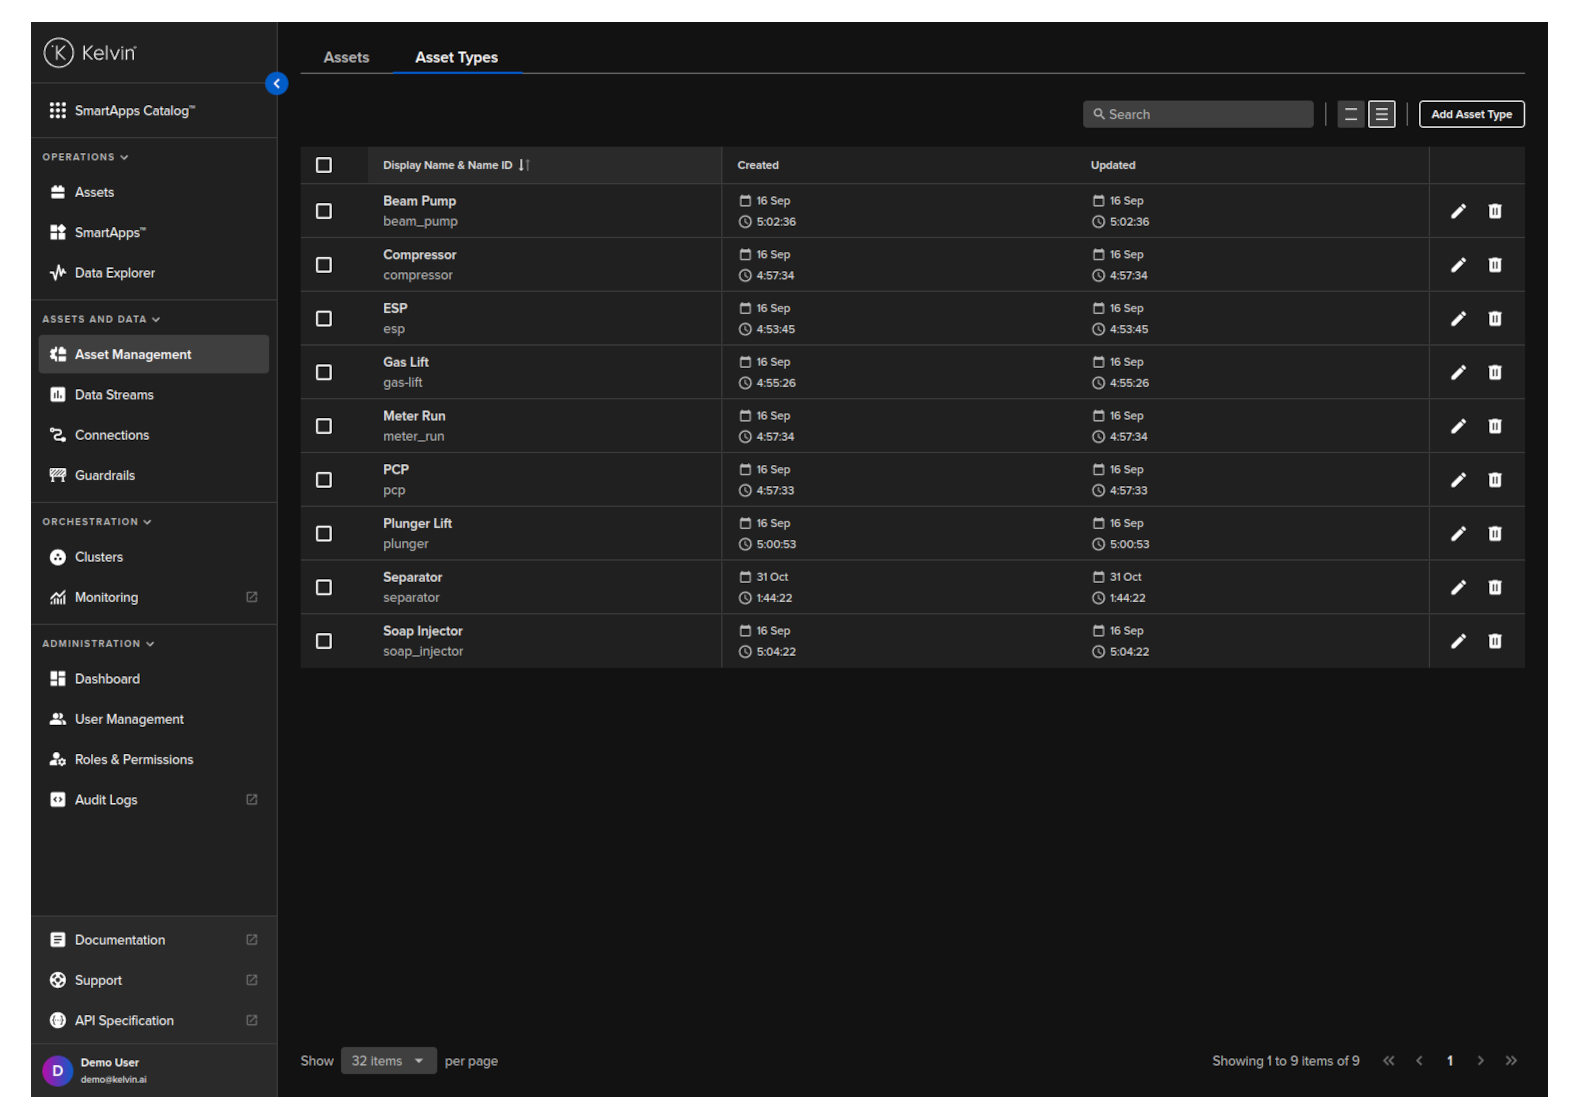The width and height of the screenshot is (1580, 1120).
Task: Open the 32 items per page dropdown
Action: point(388,1061)
